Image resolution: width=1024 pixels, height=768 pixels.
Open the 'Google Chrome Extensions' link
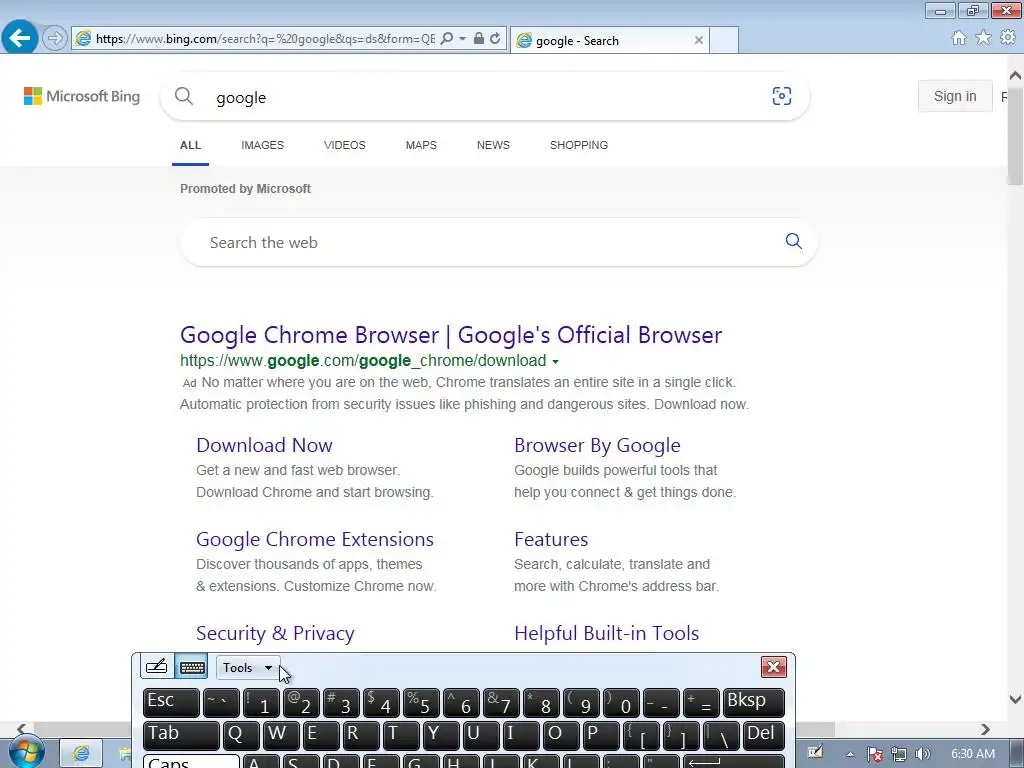(315, 539)
